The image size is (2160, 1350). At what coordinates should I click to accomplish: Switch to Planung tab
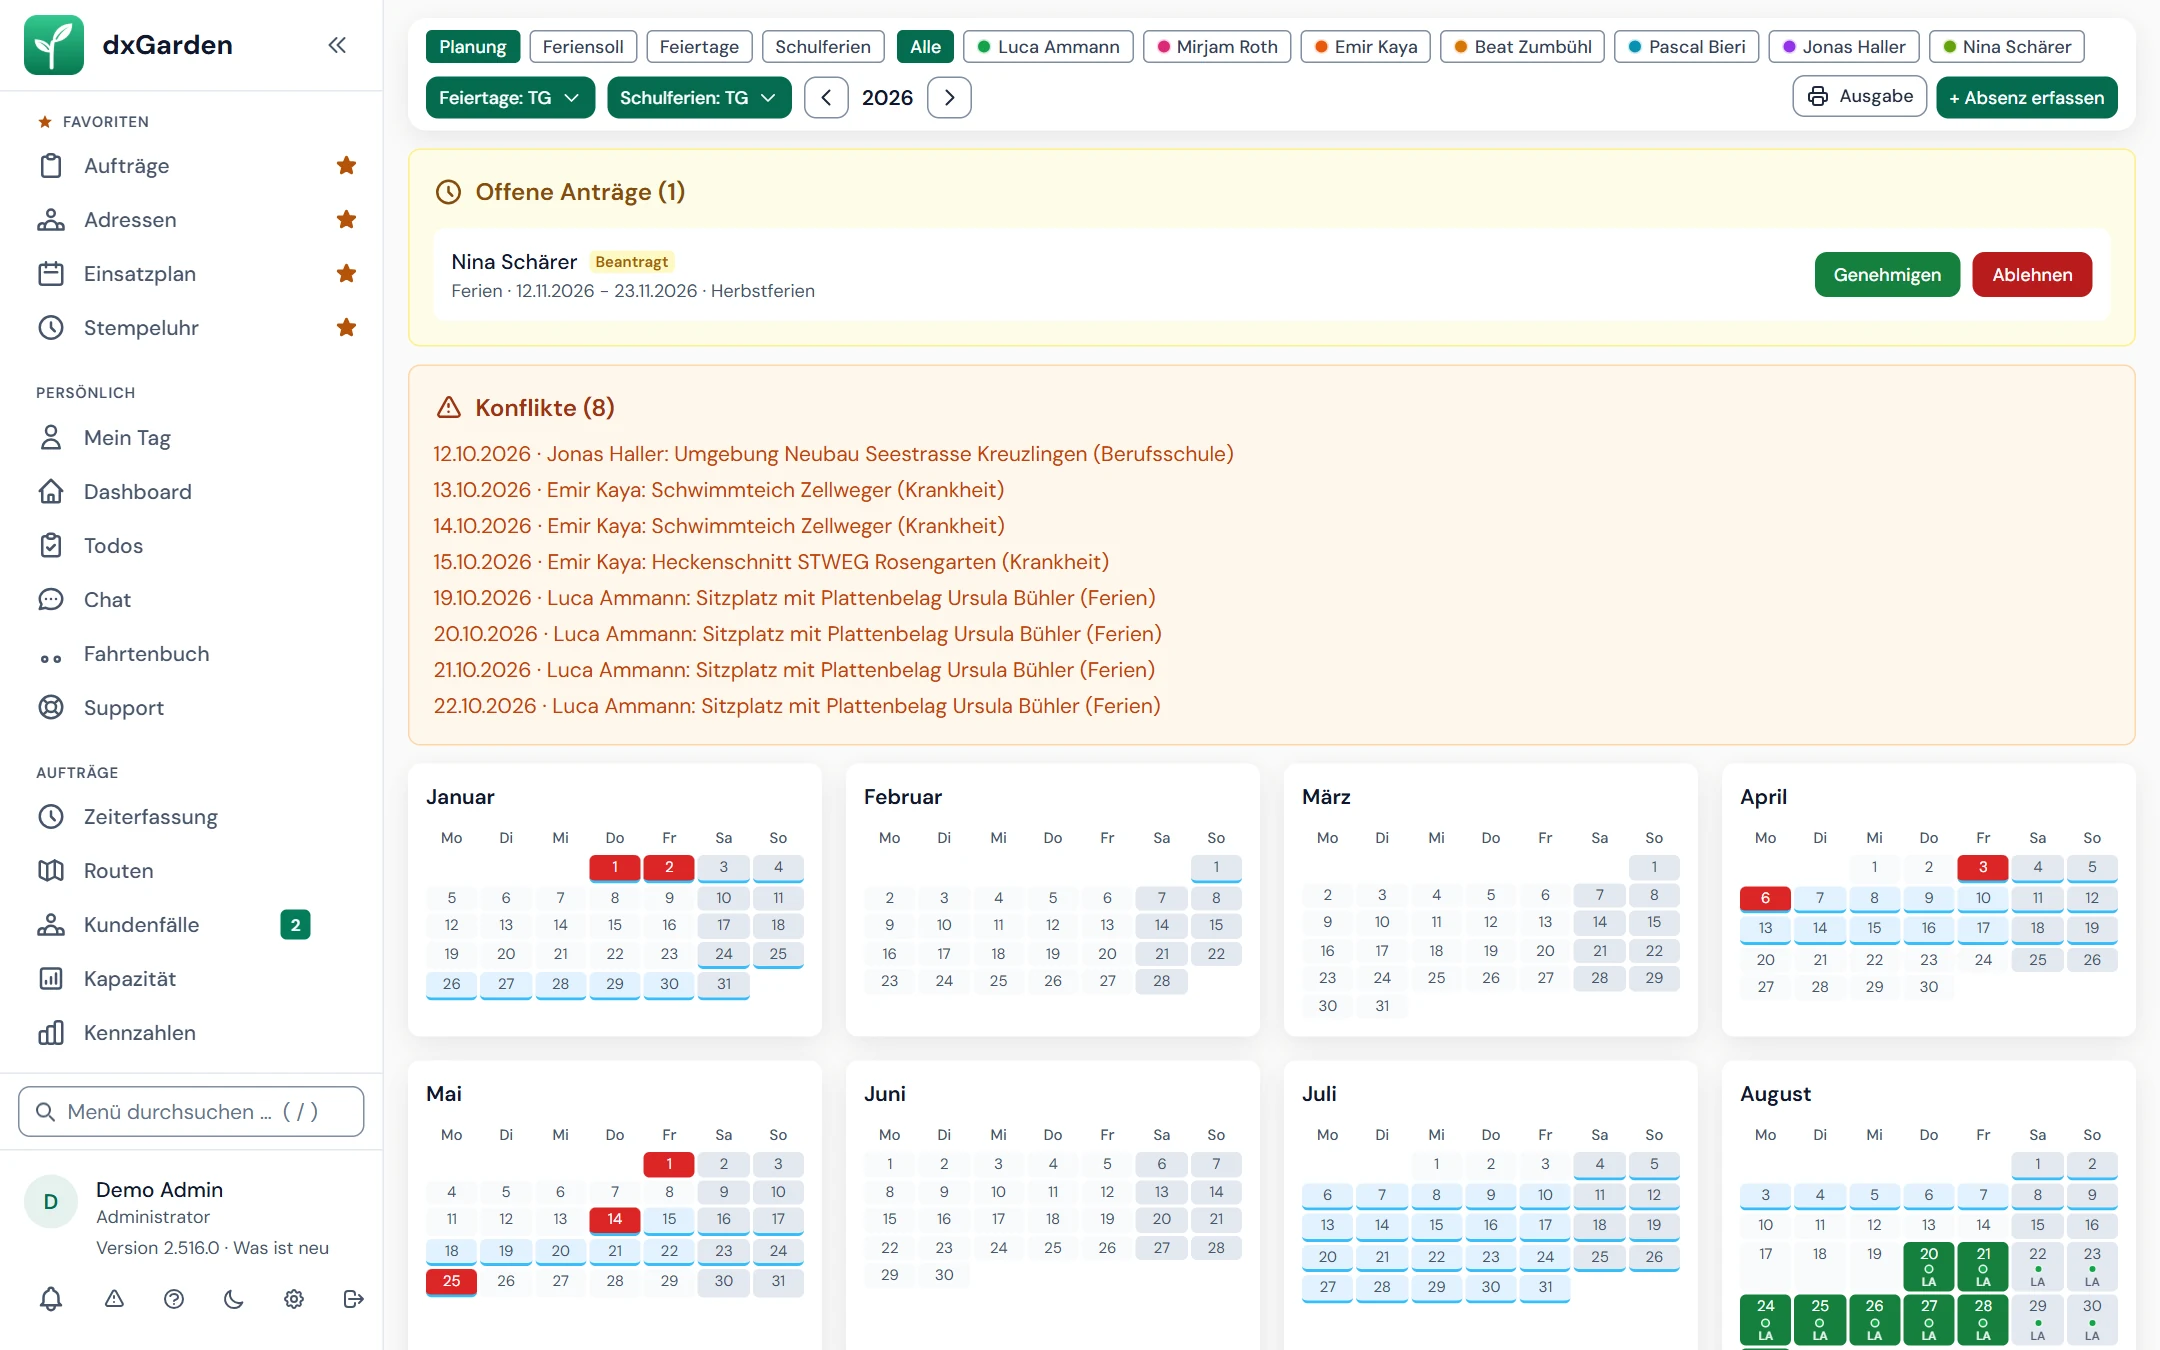473,47
